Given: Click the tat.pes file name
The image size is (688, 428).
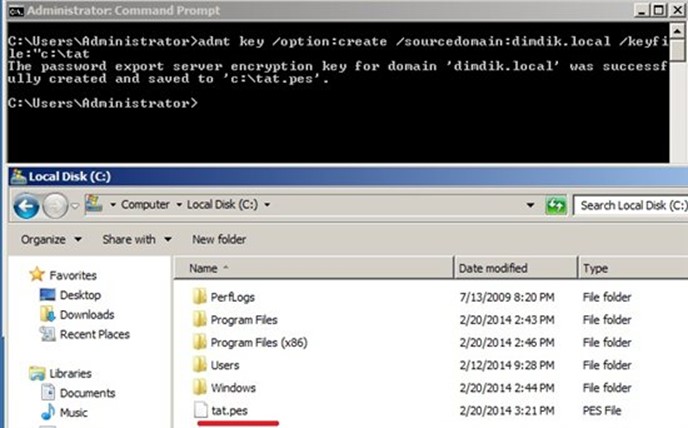Looking at the screenshot, I should coord(229,411).
